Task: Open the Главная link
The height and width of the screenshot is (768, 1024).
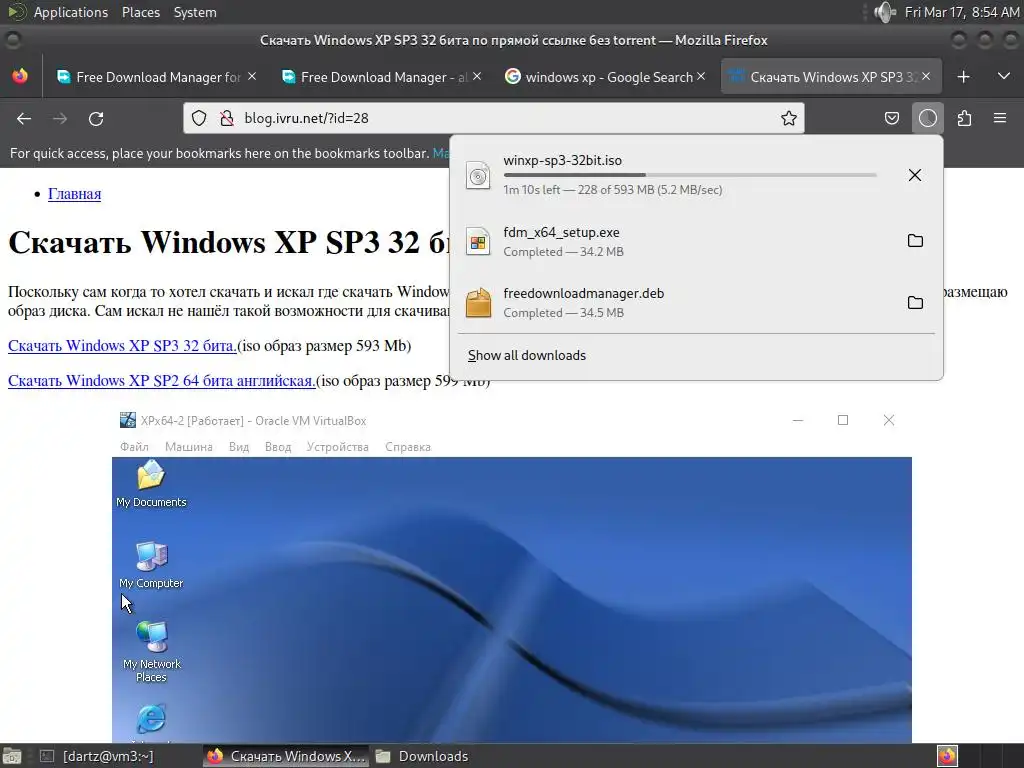Action: click(74, 194)
